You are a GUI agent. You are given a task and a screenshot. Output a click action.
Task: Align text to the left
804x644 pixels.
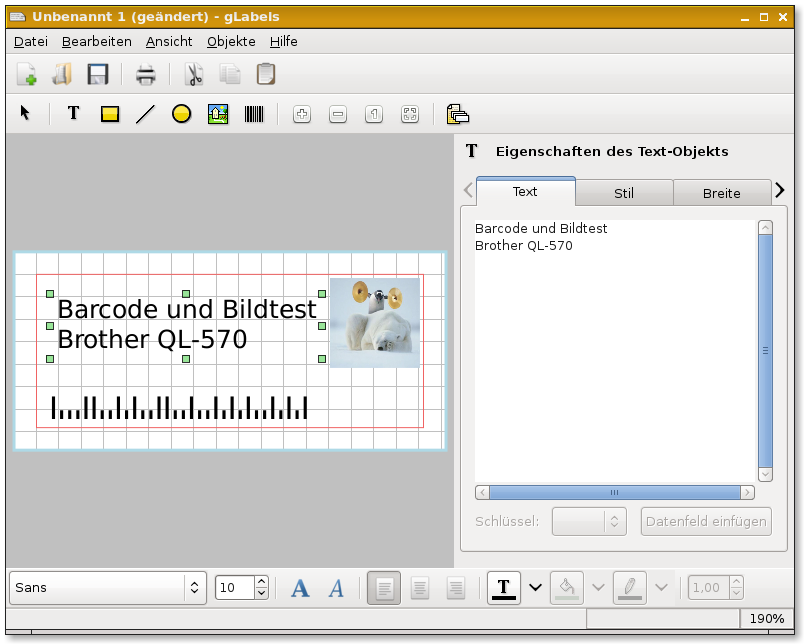click(384, 588)
